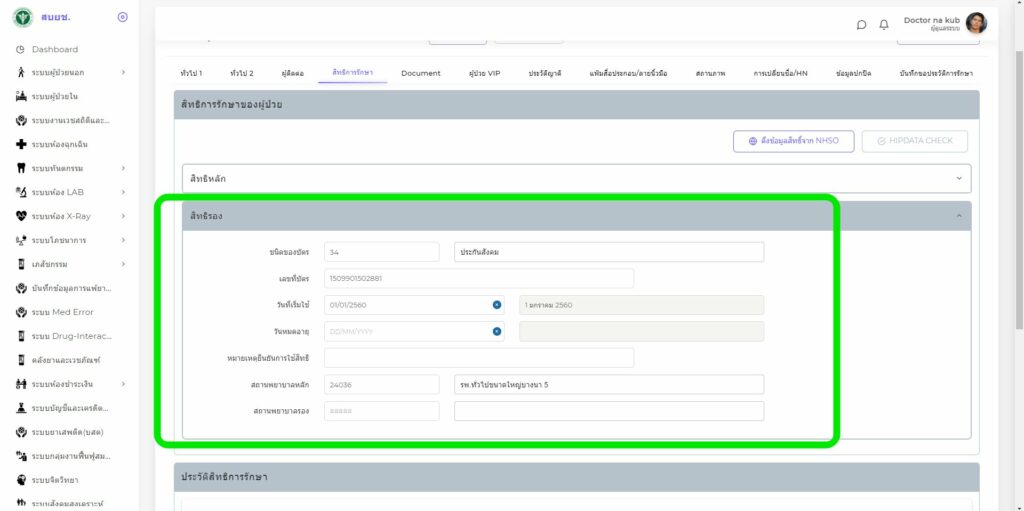
Task: Expand the สิทธิหลัก accordion section
Action: (575, 178)
